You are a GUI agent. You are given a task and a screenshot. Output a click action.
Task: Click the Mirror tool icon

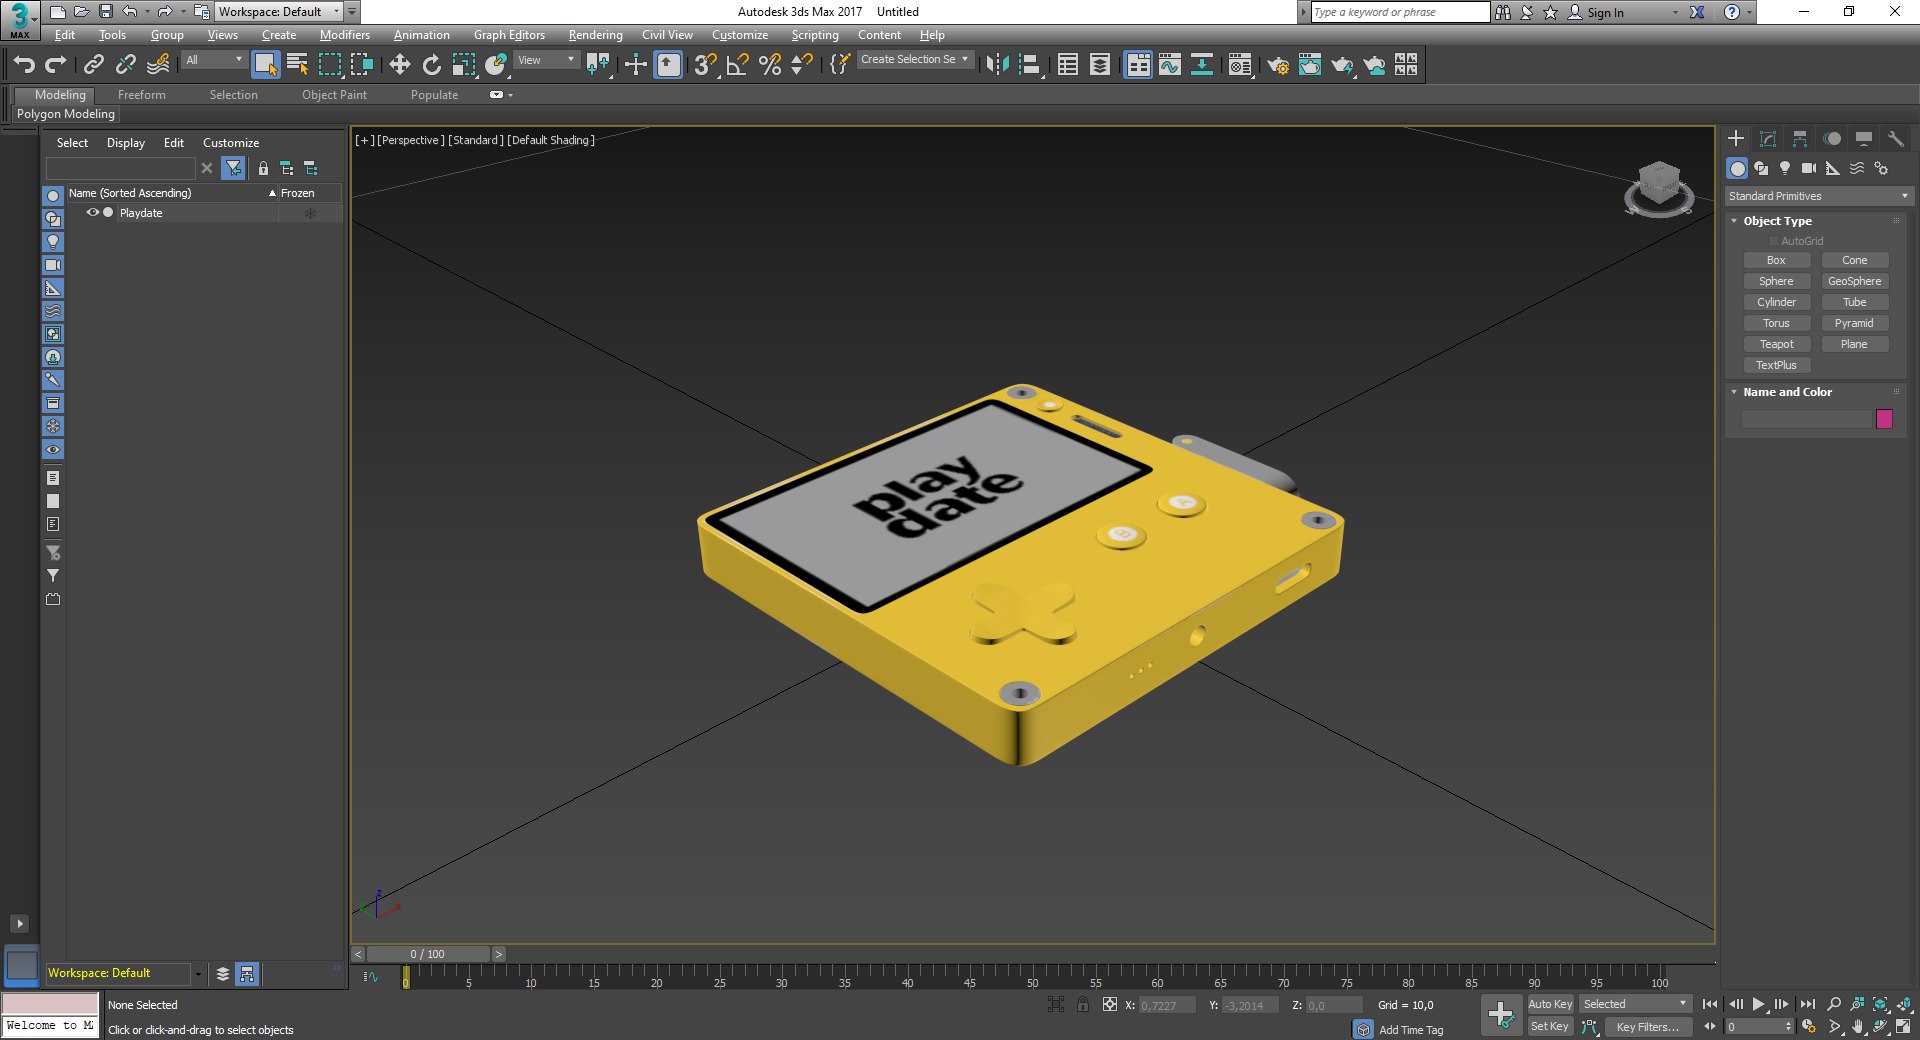(997, 65)
